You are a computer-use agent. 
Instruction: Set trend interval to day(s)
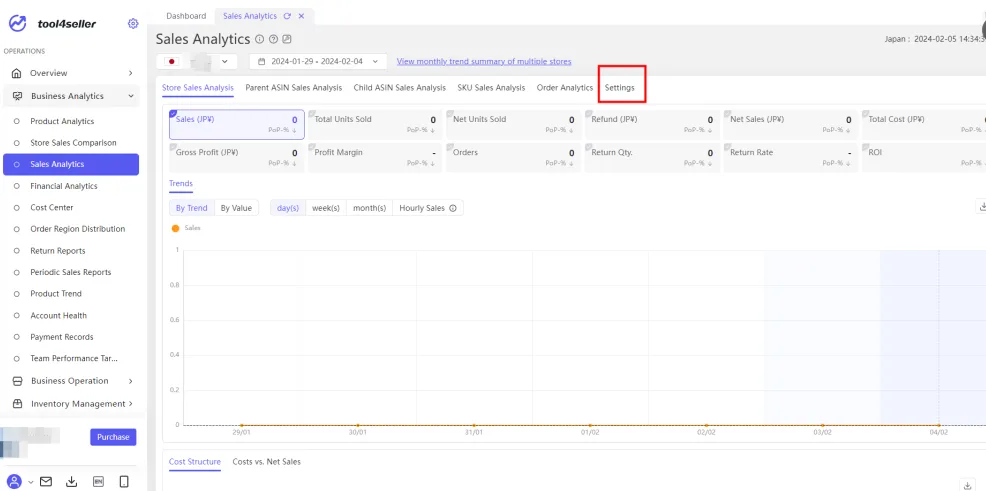pyautogui.click(x=288, y=208)
